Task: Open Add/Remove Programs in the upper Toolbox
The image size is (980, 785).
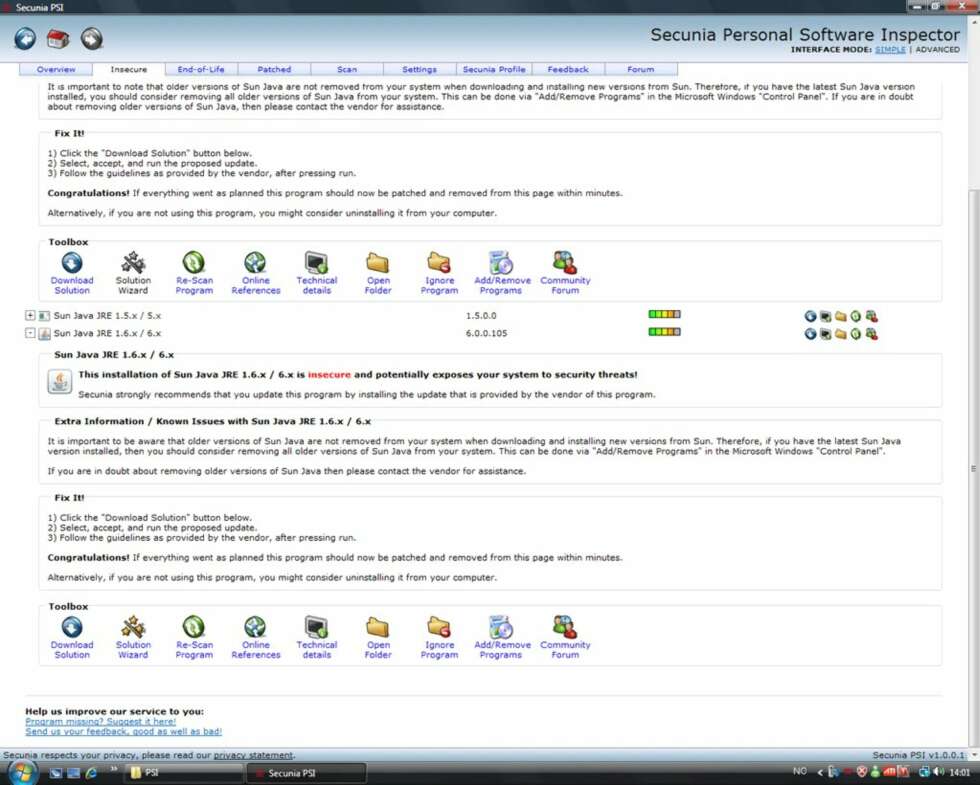Action: 501,273
